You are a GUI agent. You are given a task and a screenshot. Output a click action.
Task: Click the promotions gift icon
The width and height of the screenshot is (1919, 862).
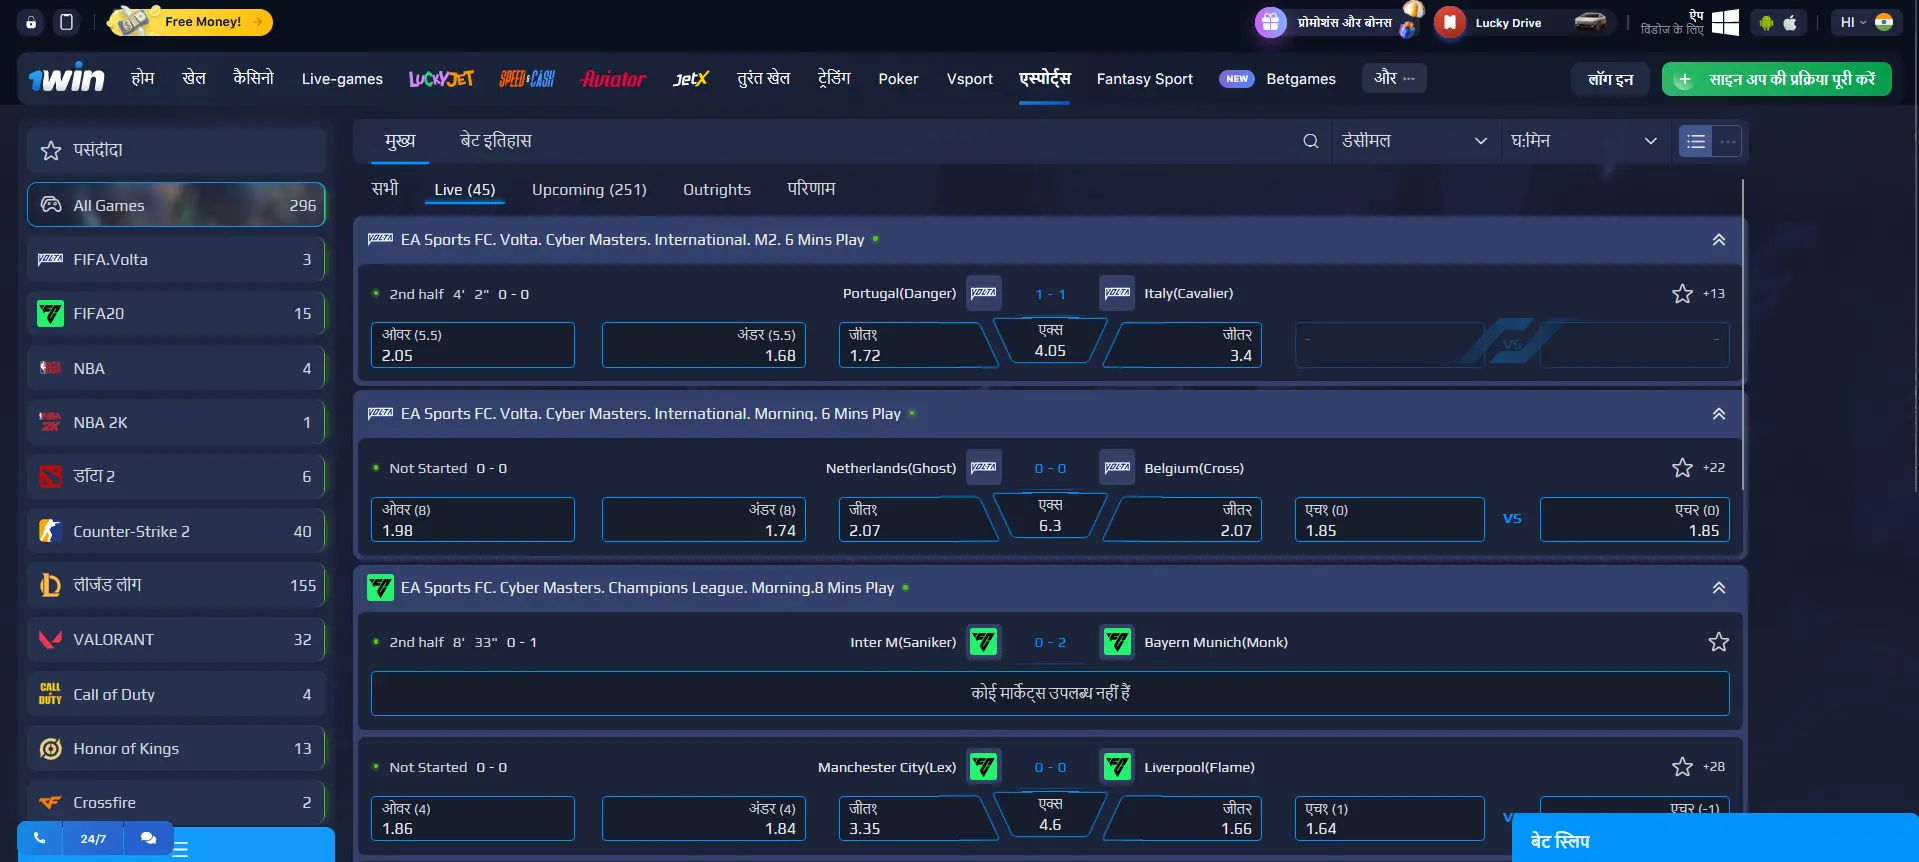[1270, 22]
